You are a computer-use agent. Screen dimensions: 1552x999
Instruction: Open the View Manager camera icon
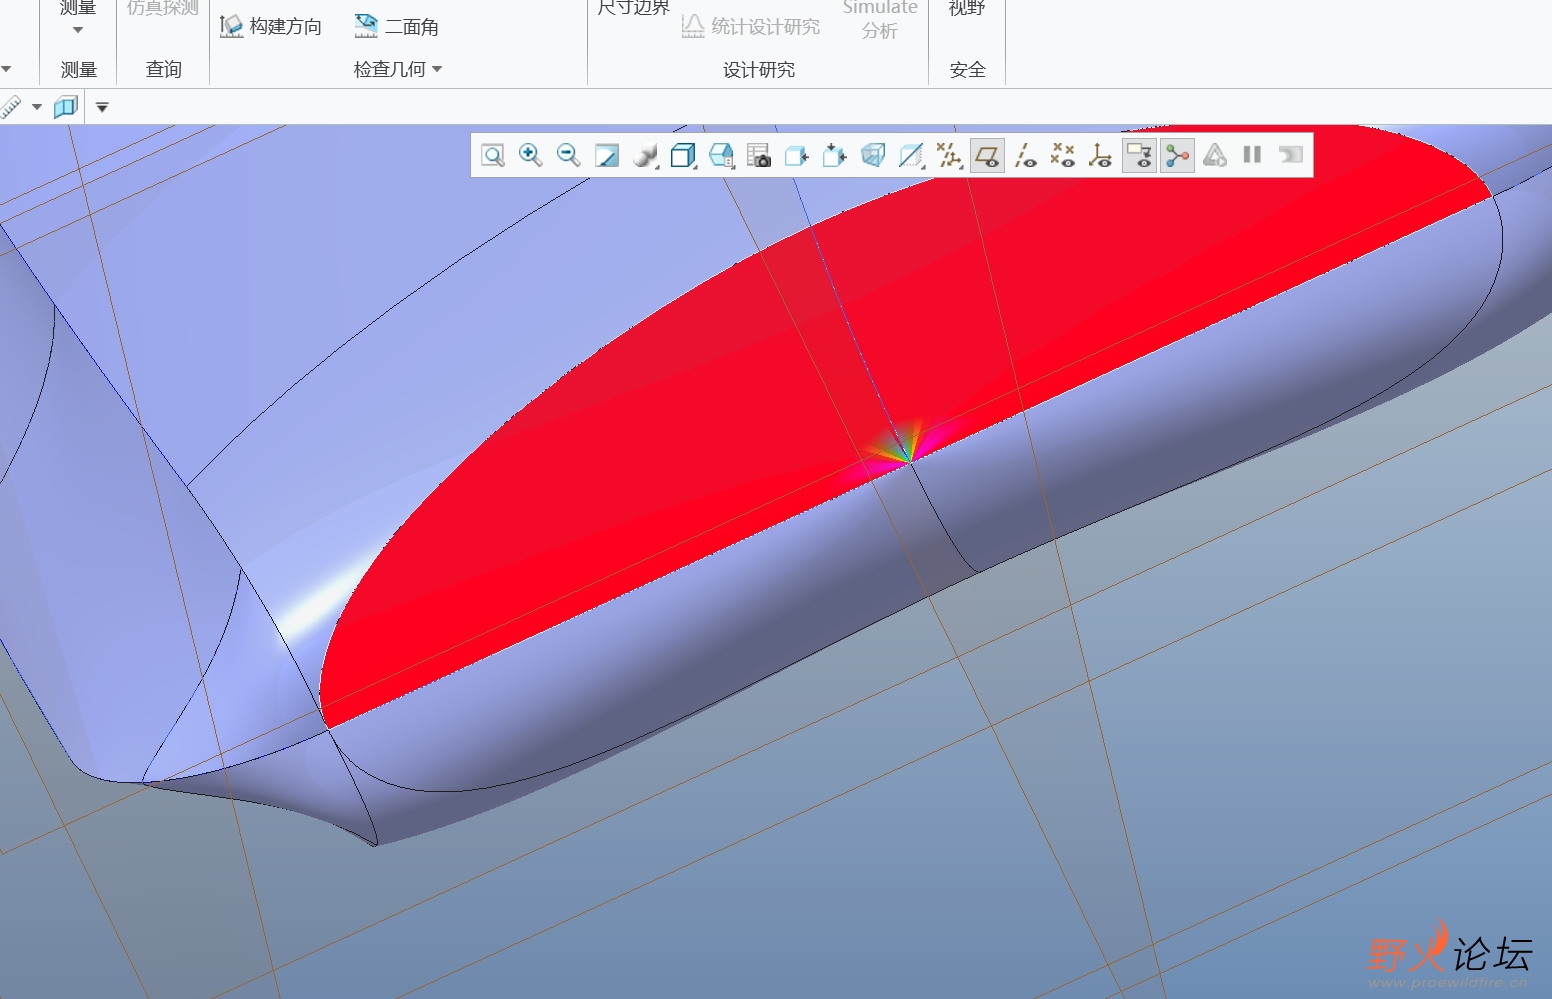[x=759, y=155]
